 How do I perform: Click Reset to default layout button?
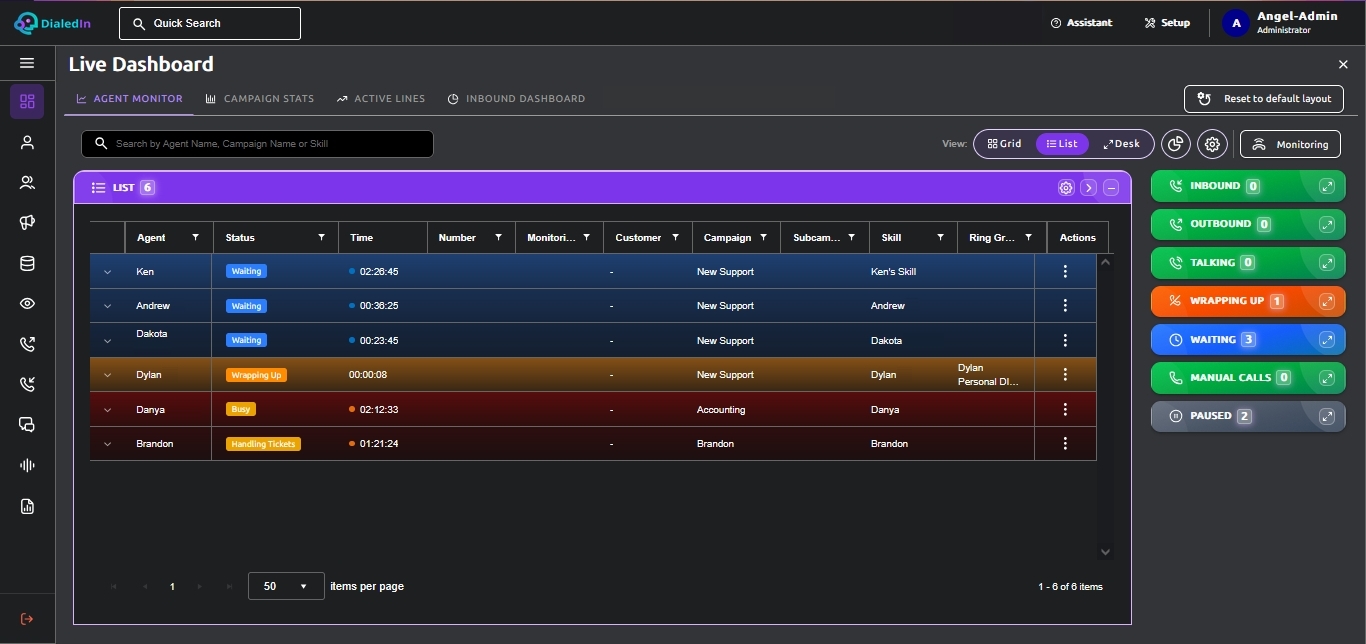1264,99
